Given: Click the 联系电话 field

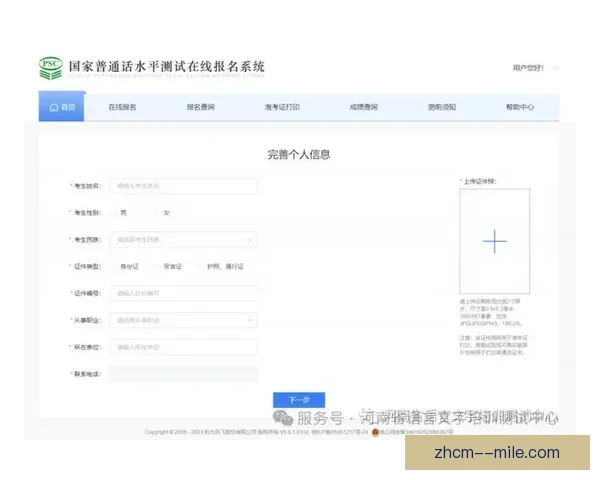Looking at the screenshot, I should 184,374.
